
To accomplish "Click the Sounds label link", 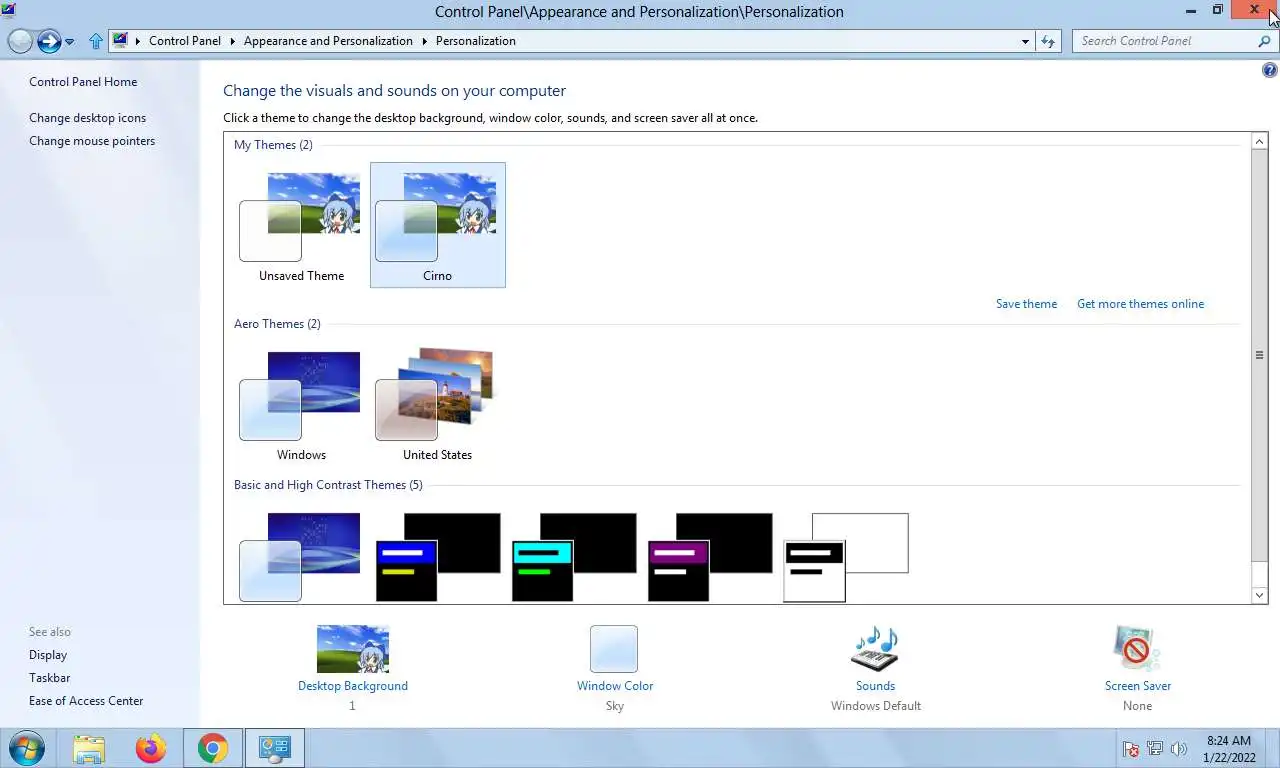I will tap(875, 686).
